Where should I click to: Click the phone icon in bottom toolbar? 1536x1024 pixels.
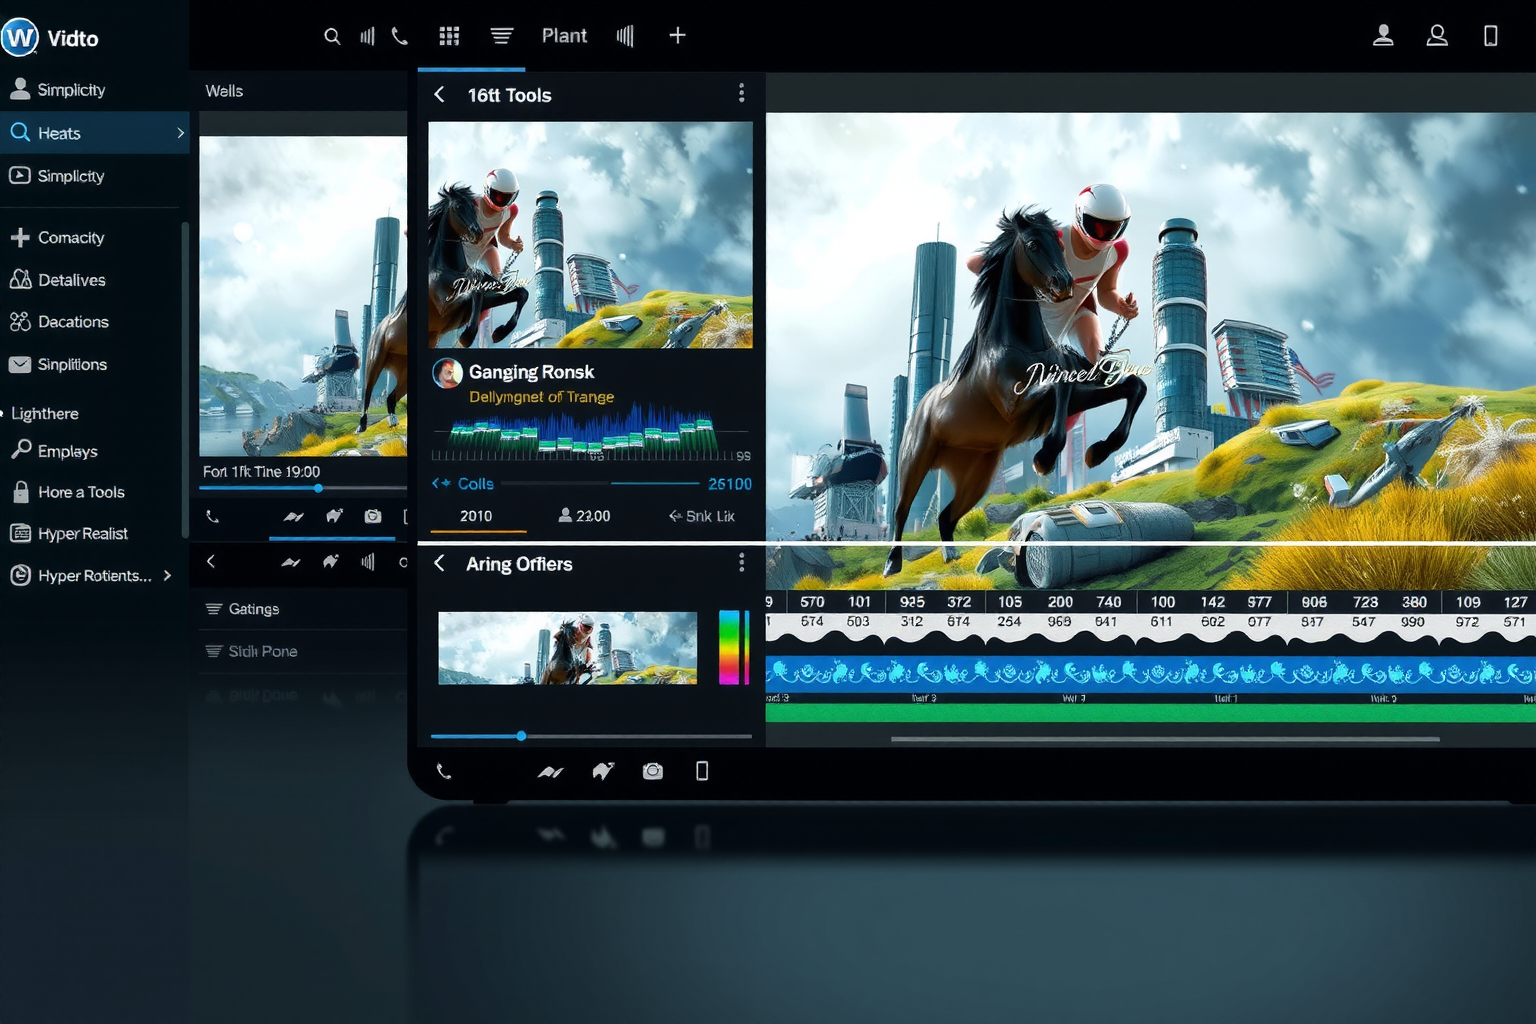pos(444,771)
